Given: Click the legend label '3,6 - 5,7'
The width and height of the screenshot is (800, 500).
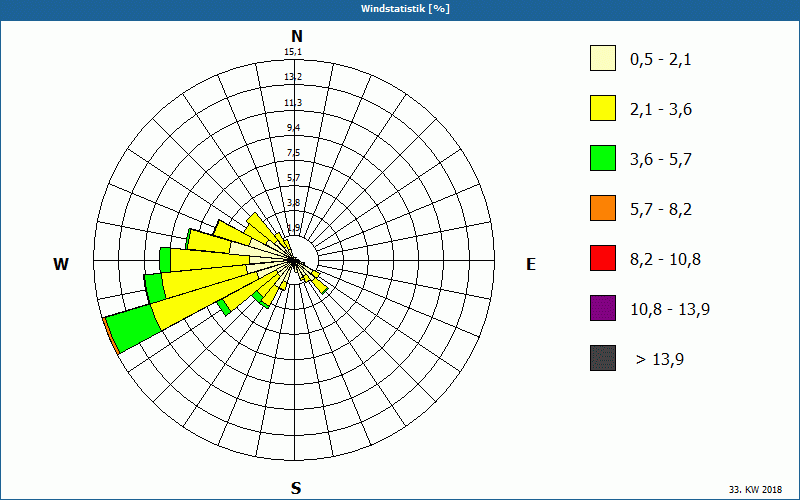Looking at the screenshot, I should click(x=661, y=160).
